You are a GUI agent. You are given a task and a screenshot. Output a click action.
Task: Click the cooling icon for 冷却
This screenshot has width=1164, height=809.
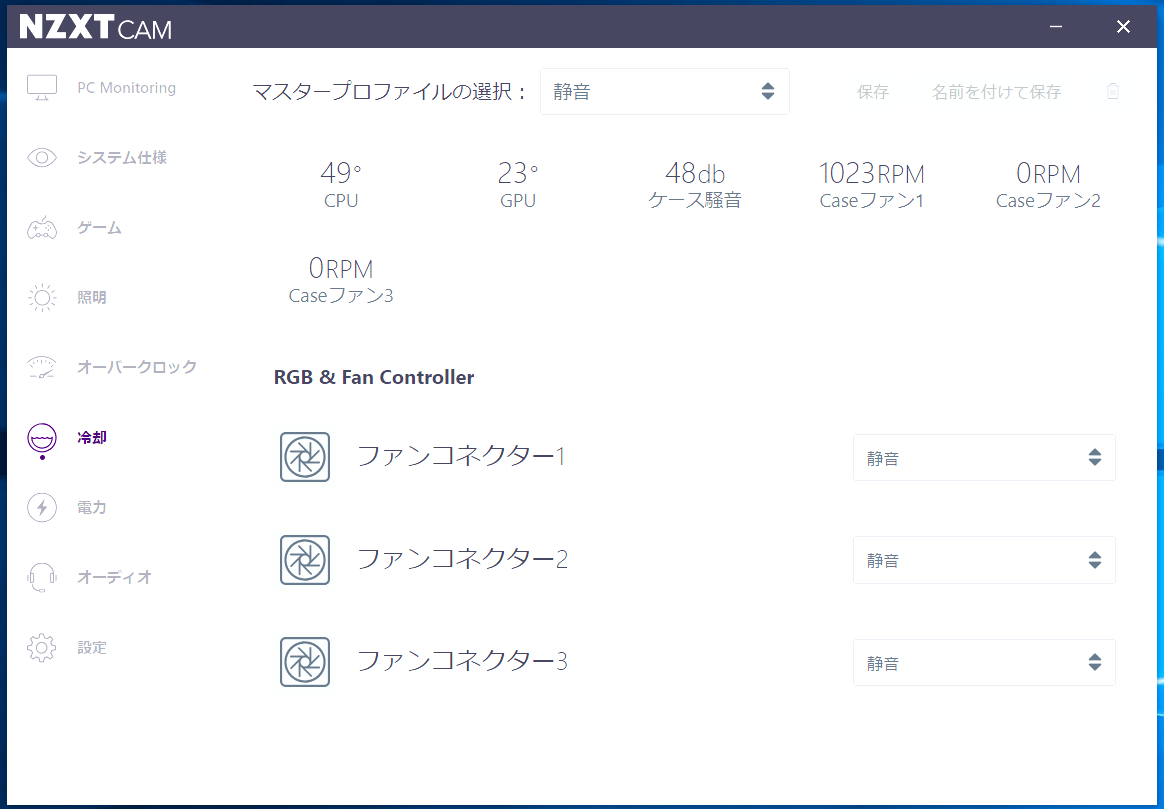pos(42,440)
